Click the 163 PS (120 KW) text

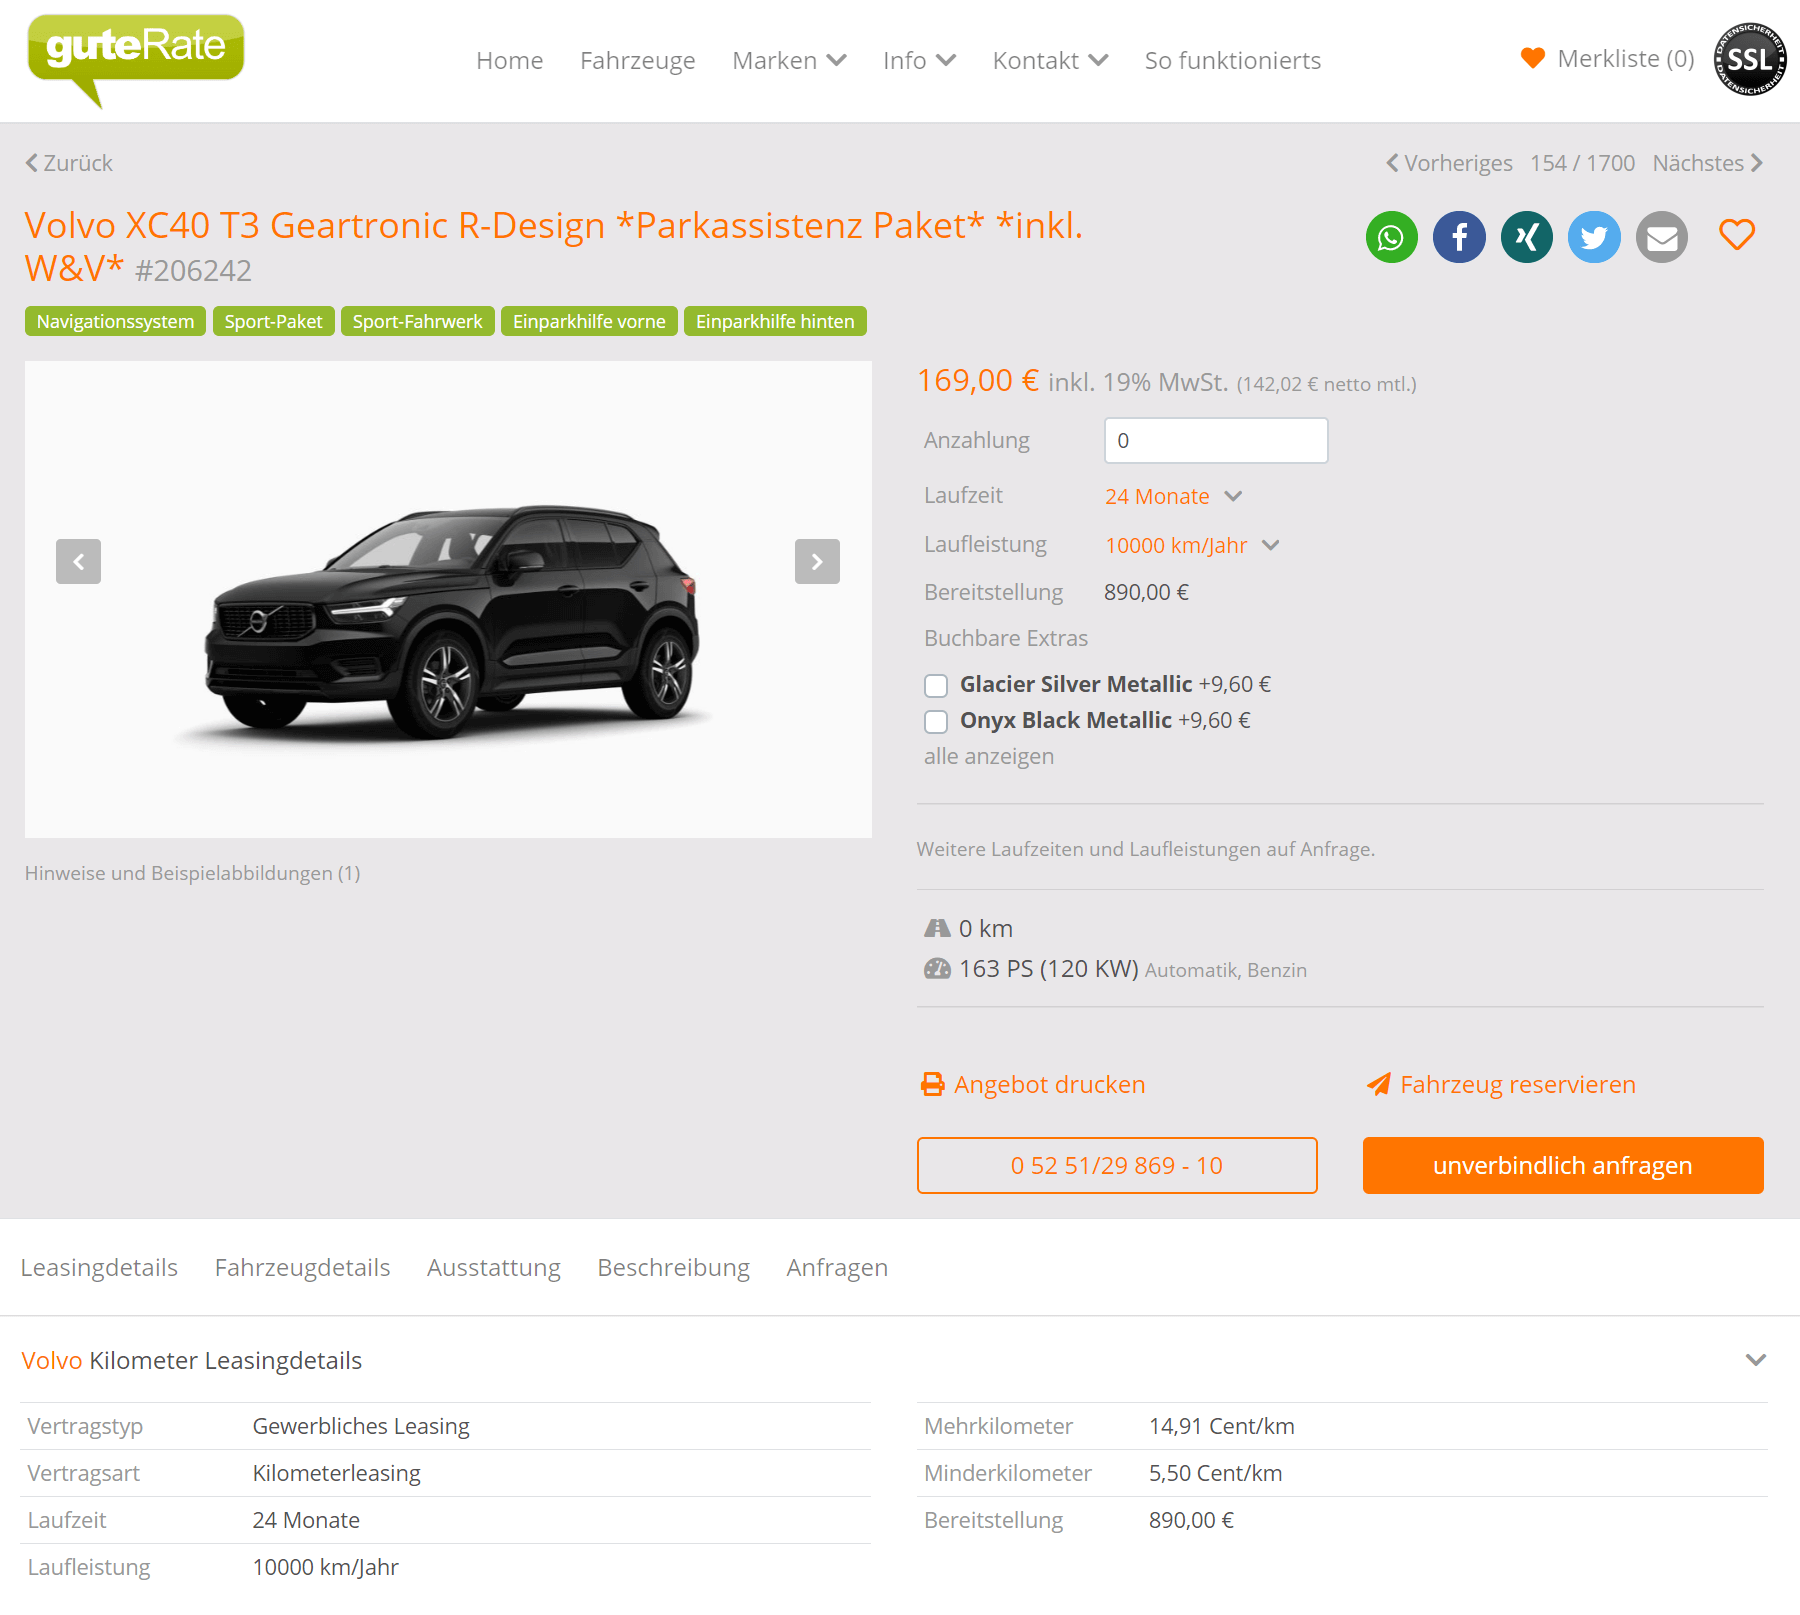pos(1049,968)
